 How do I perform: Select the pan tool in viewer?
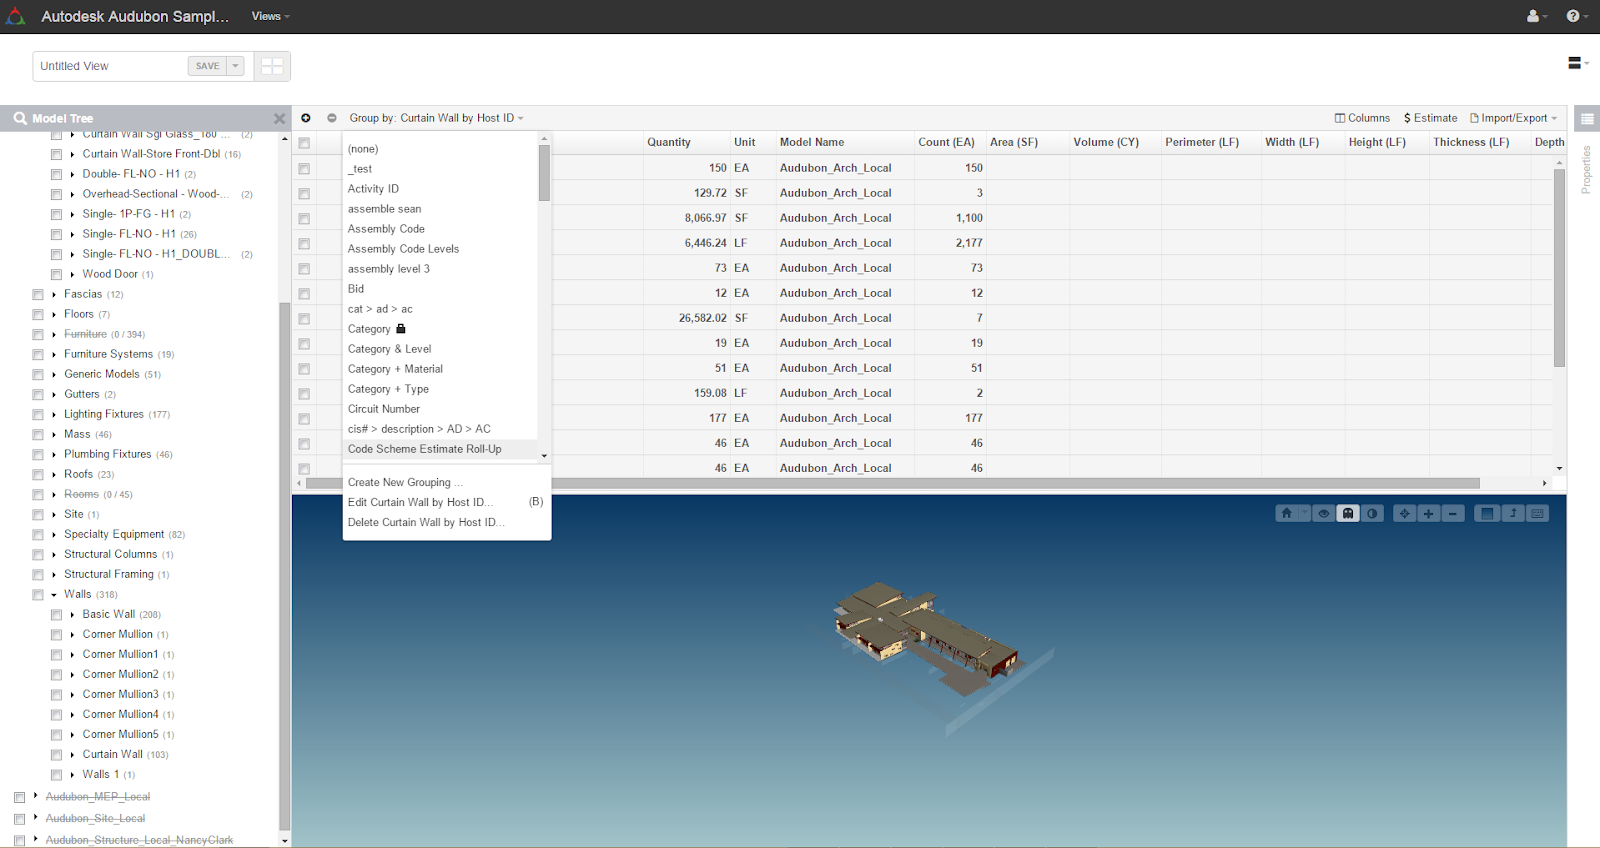click(1405, 513)
